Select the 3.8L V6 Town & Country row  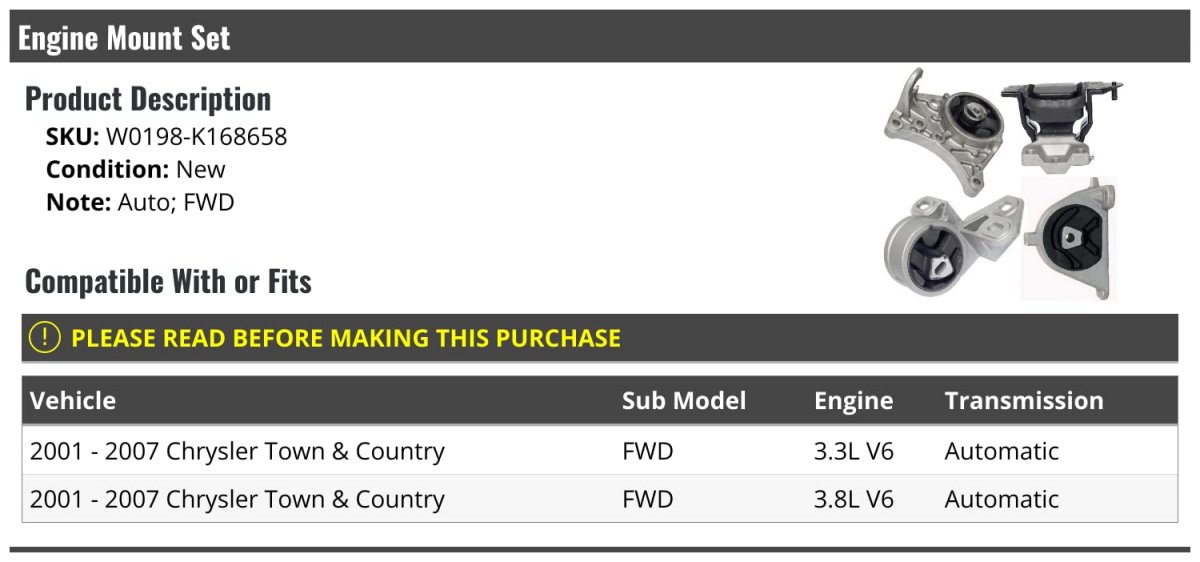(237, 499)
